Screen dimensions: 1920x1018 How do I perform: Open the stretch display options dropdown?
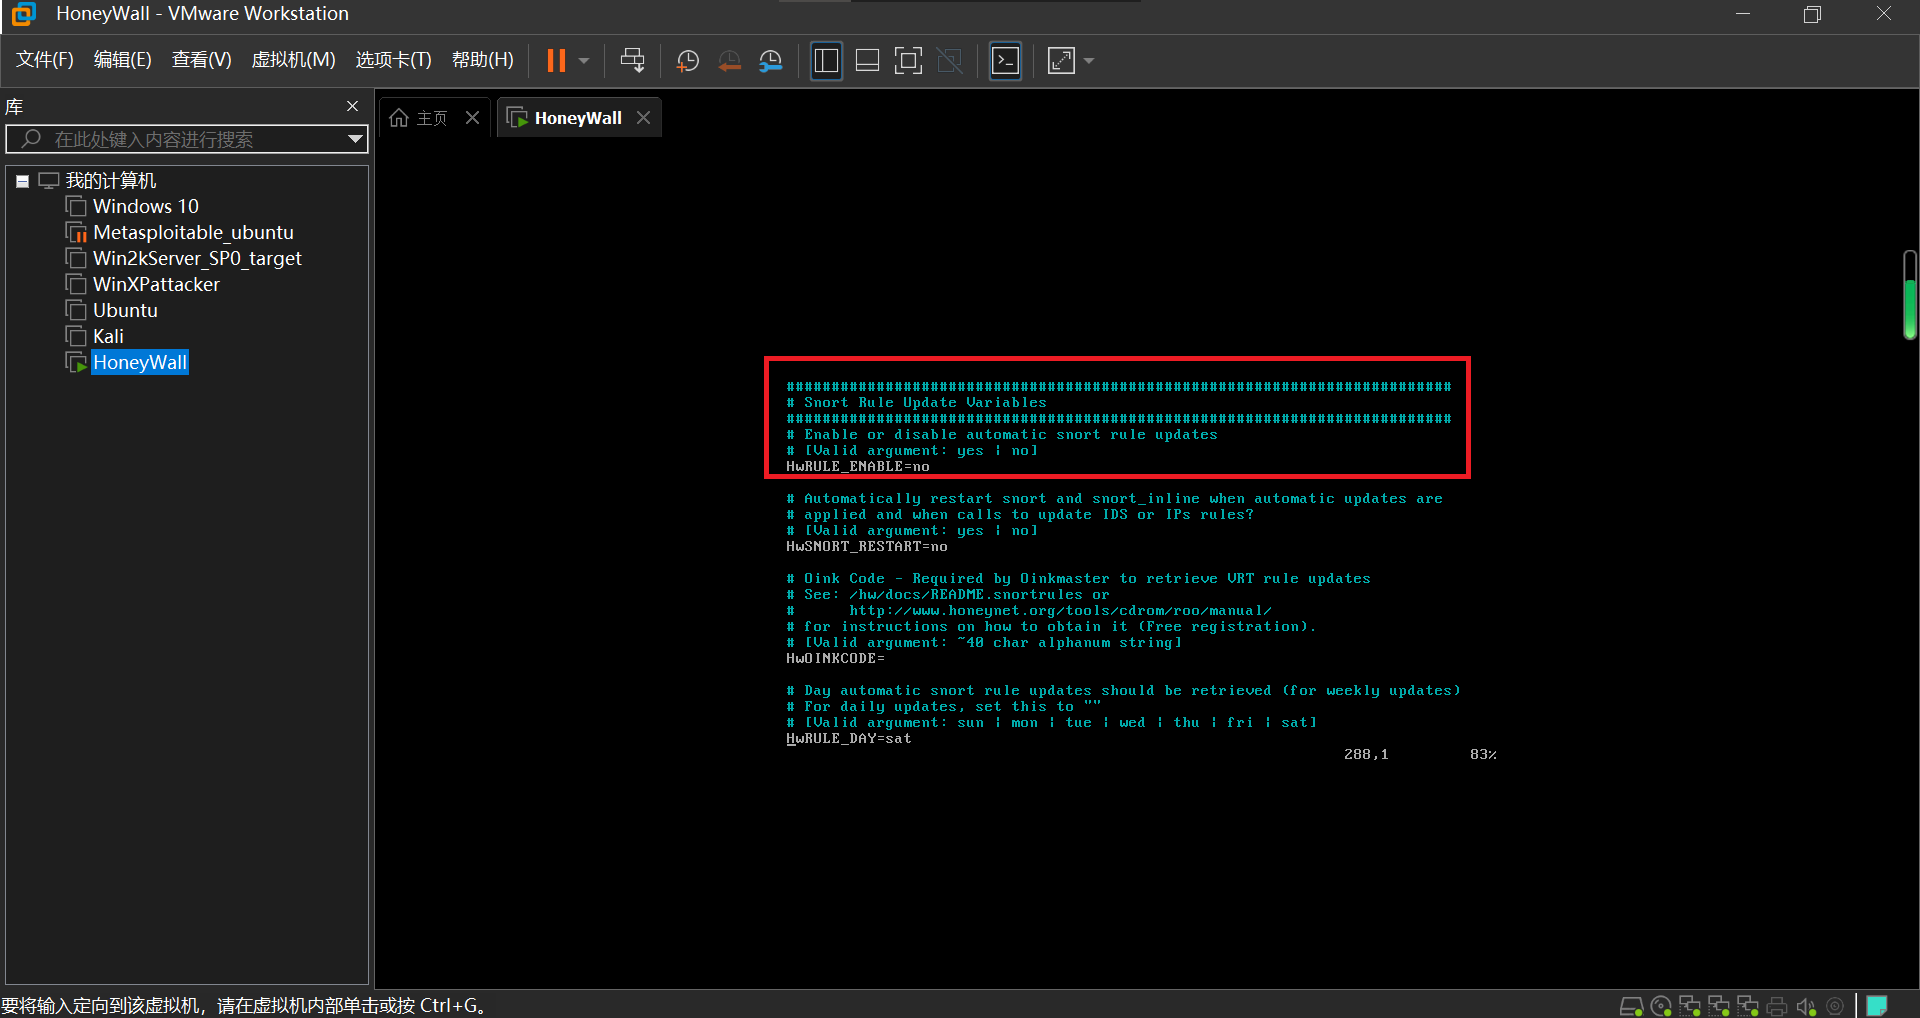tap(1089, 61)
